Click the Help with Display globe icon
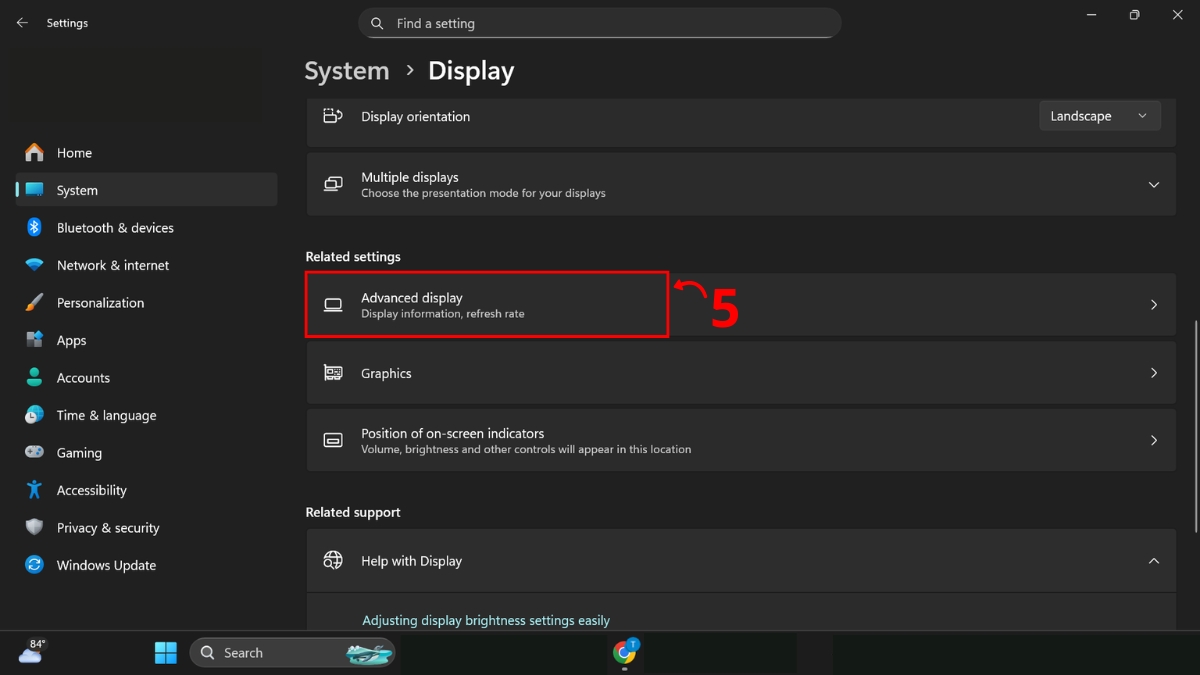The height and width of the screenshot is (675, 1200). click(x=333, y=560)
